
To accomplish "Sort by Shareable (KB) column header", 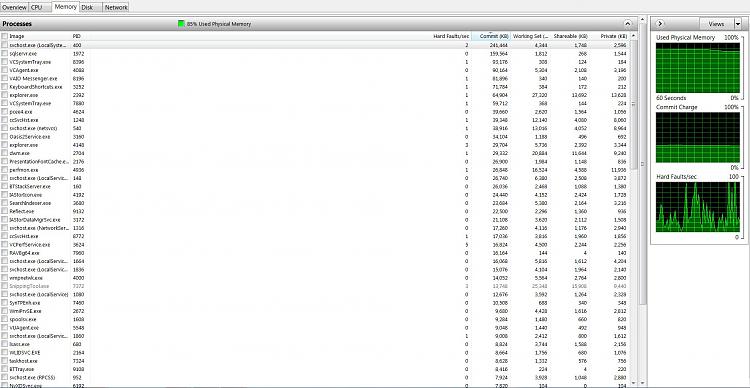I will (570, 36).
